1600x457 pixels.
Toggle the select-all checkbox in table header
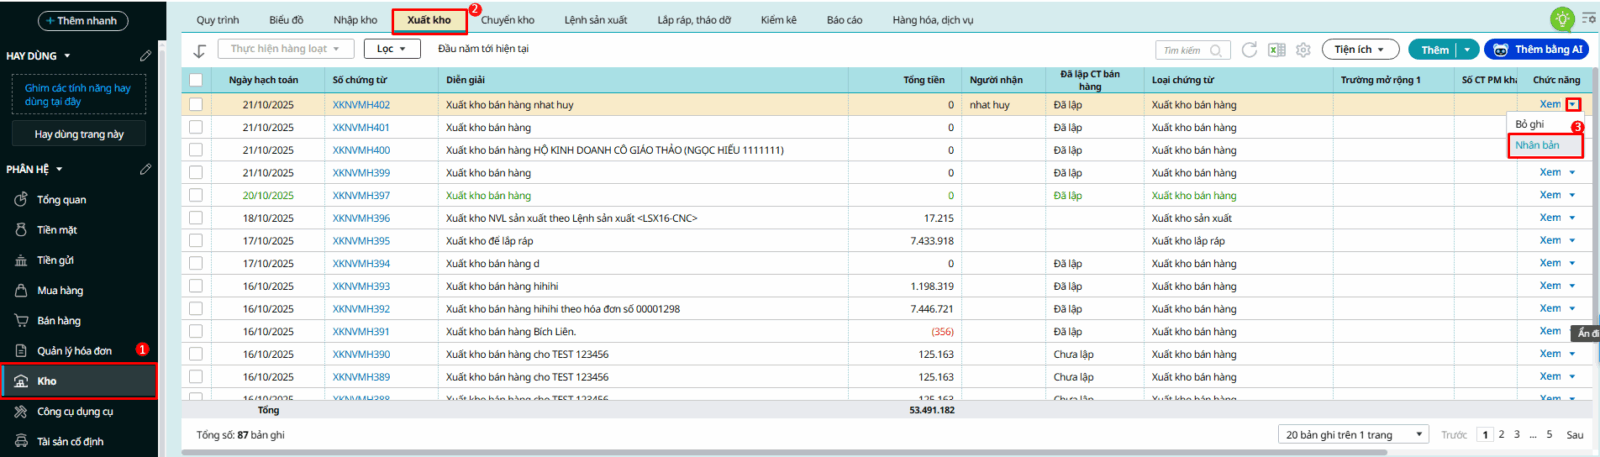(196, 80)
